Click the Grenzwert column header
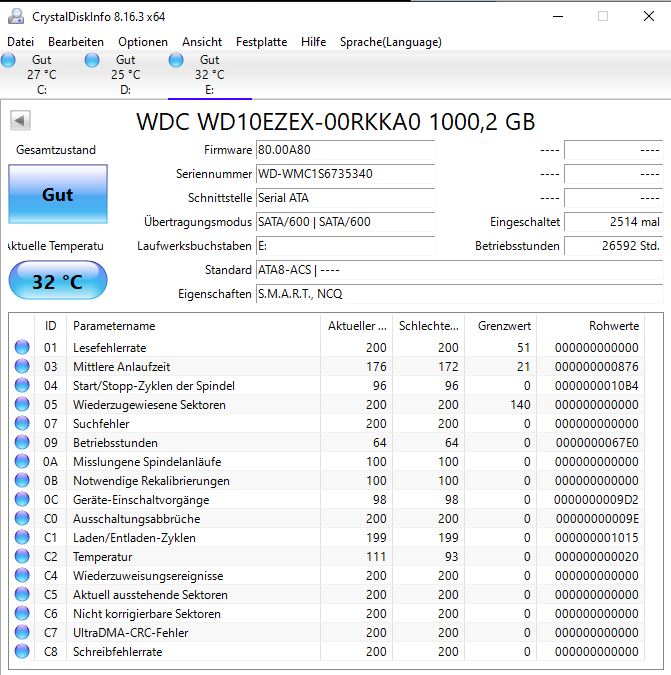This screenshot has height=675, width=671. [x=501, y=326]
